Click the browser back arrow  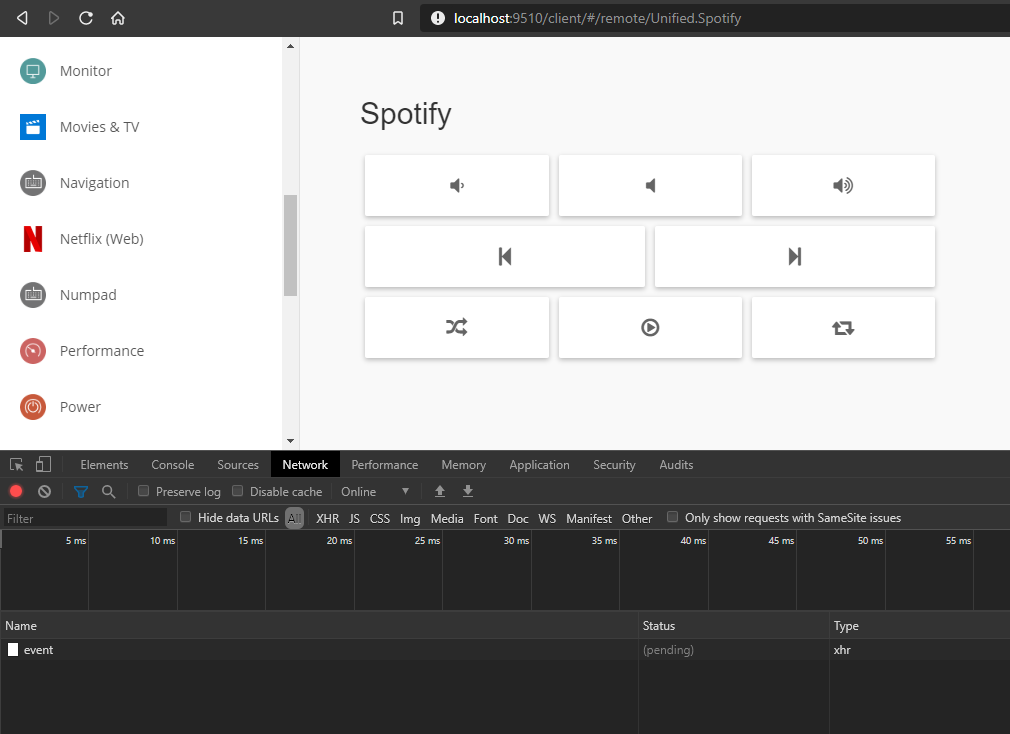click(23, 18)
